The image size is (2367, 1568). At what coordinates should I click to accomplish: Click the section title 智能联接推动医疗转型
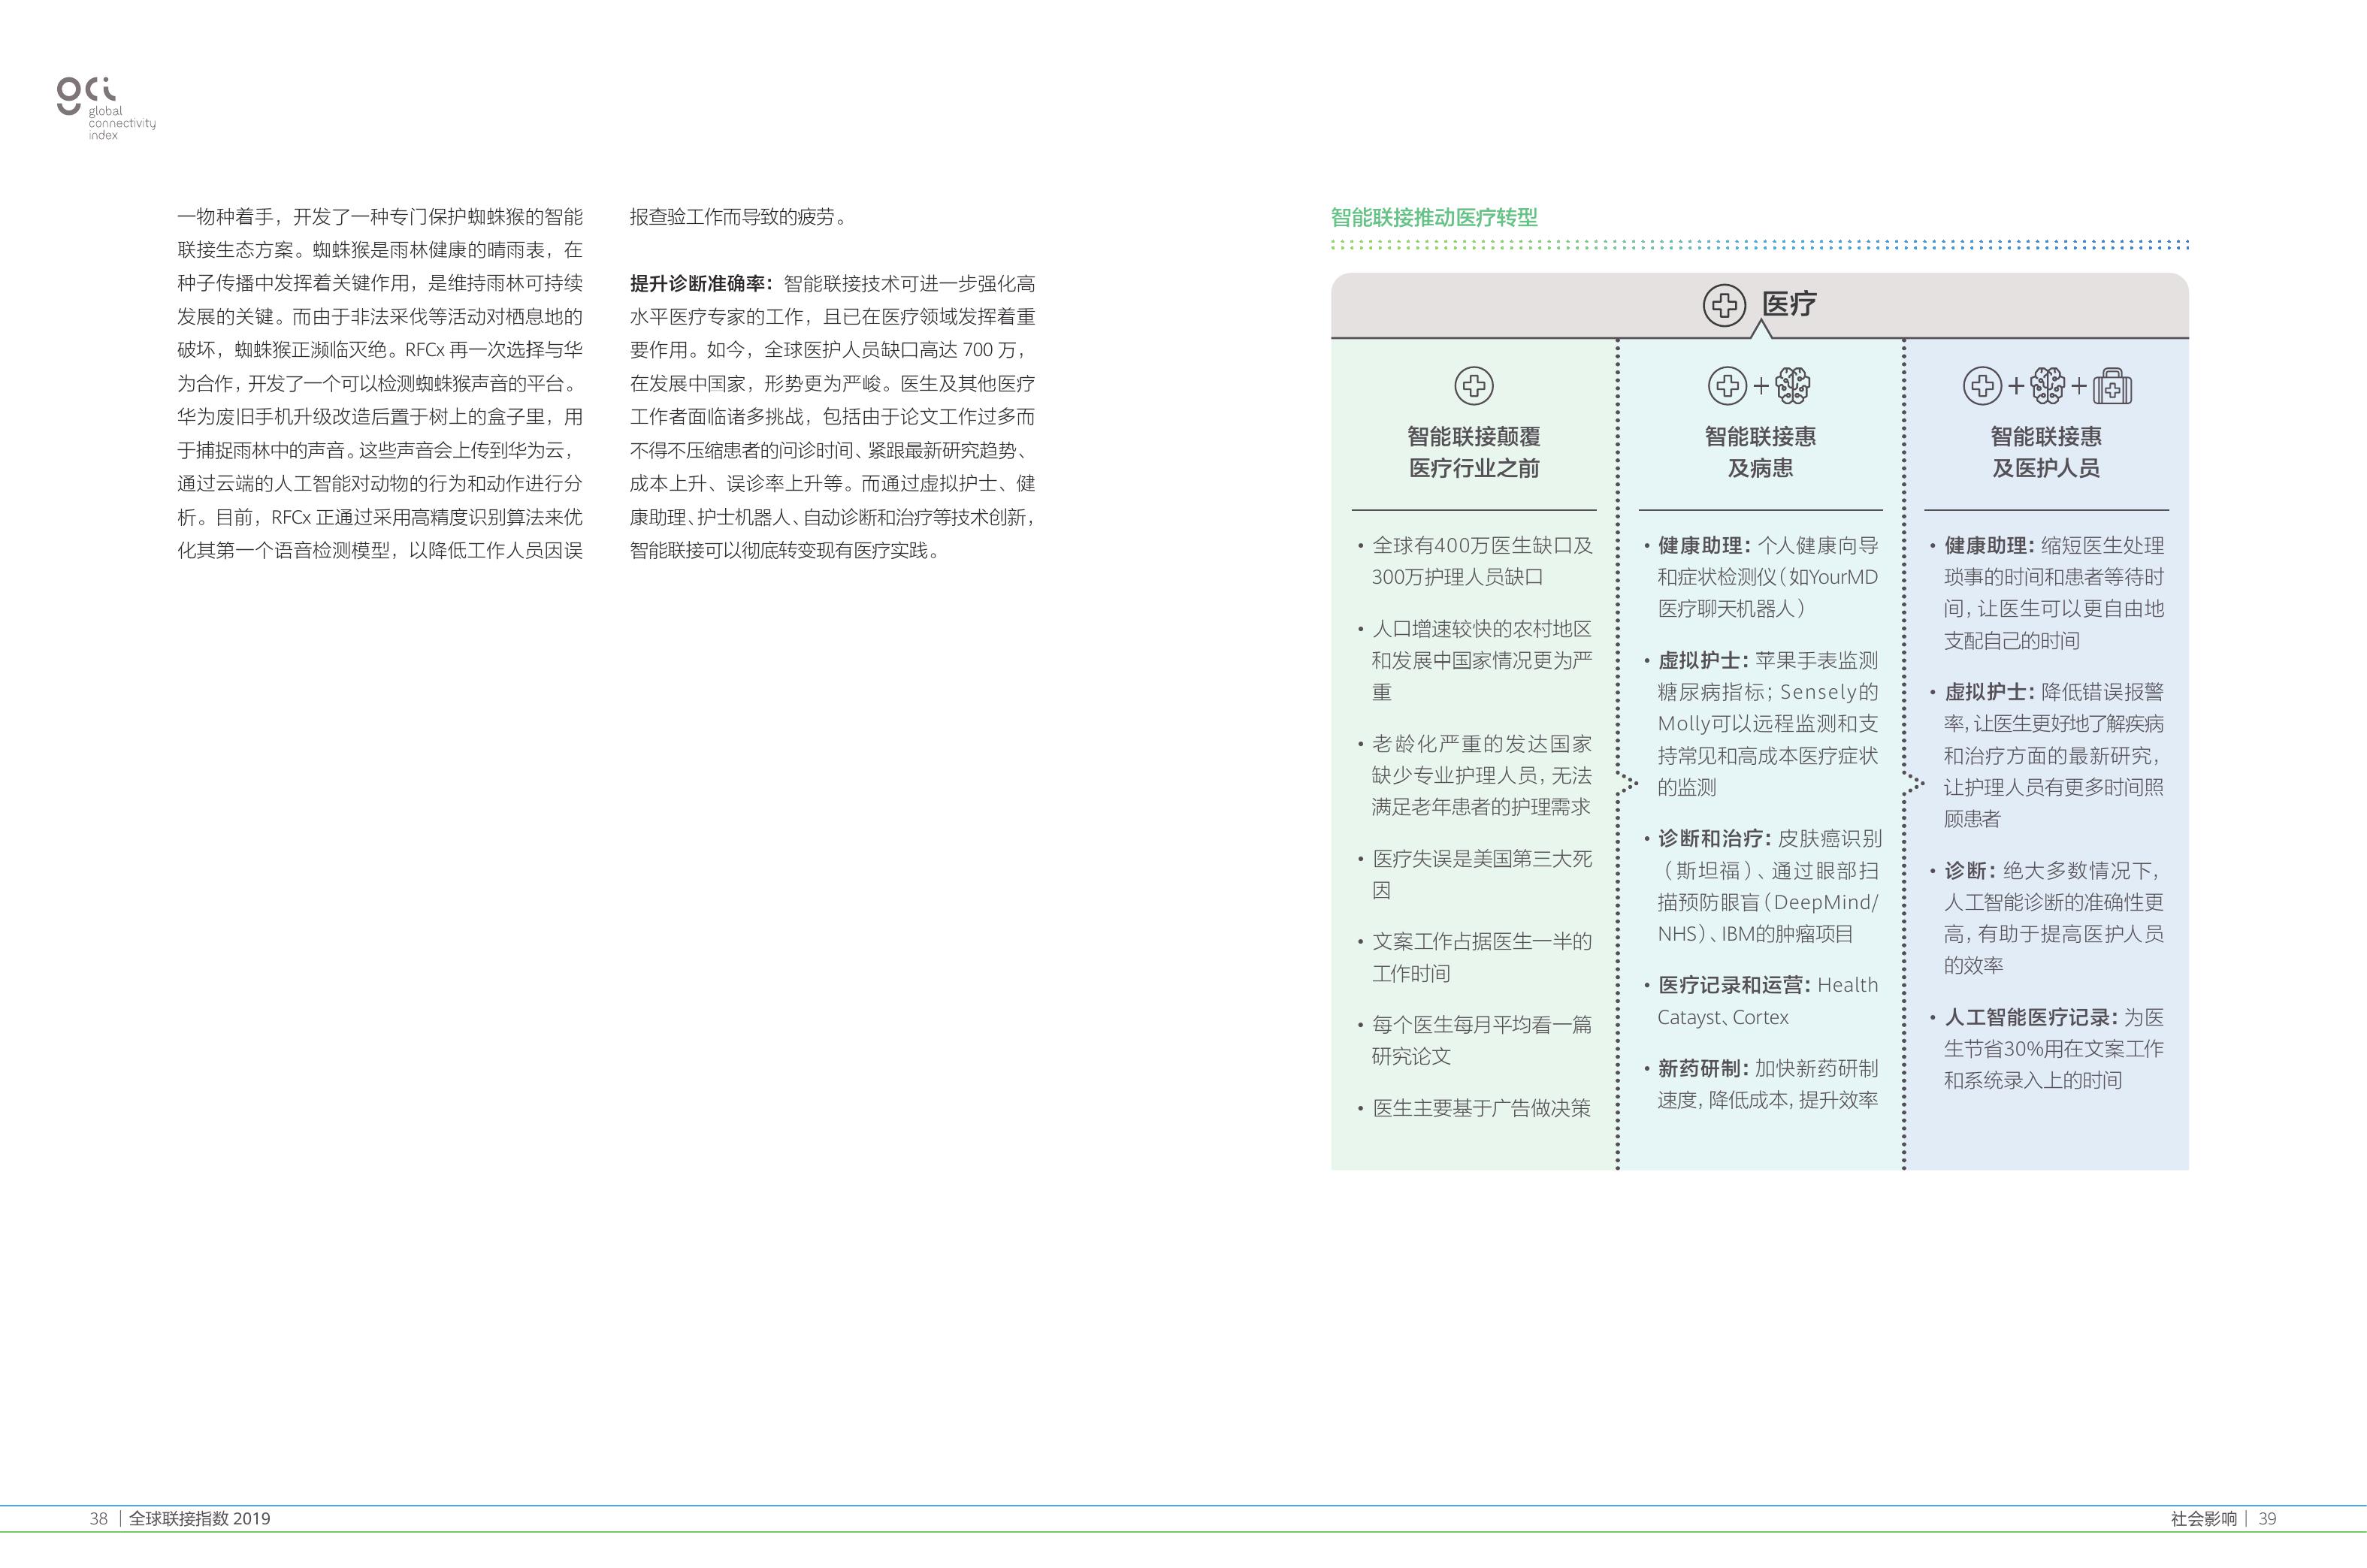(1434, 217)
